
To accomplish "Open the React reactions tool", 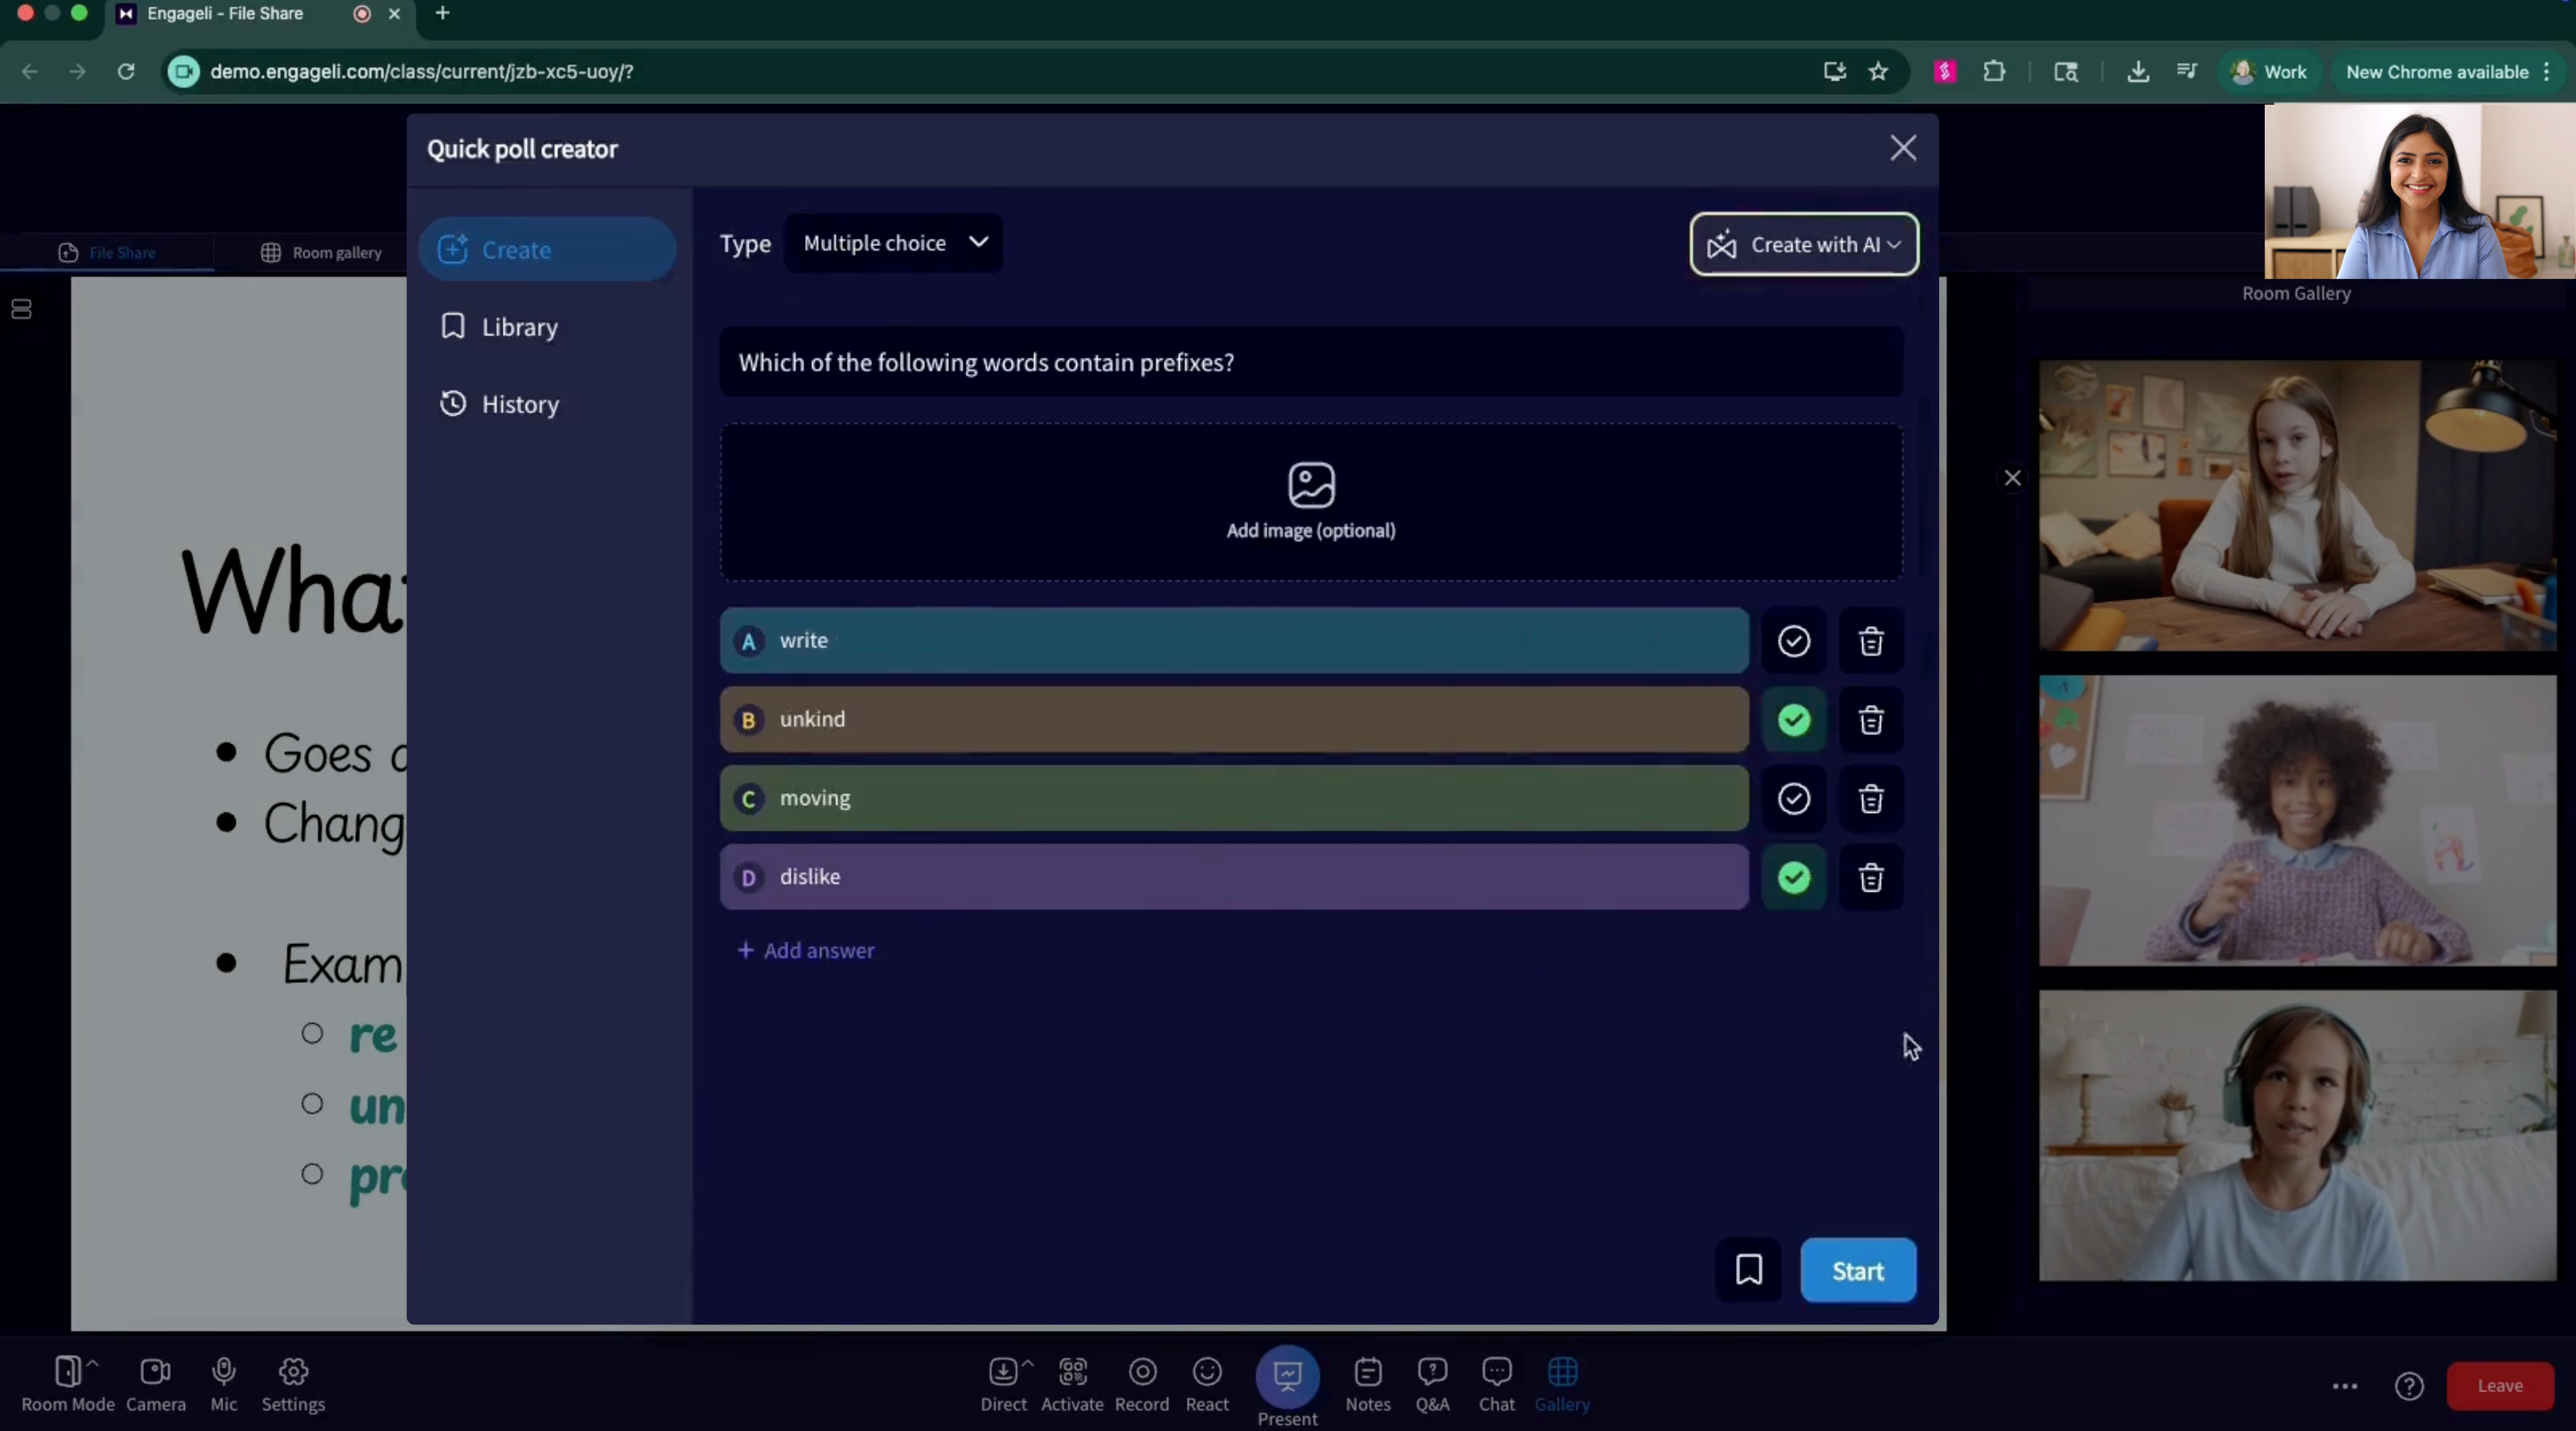I will (1207, 1385).
